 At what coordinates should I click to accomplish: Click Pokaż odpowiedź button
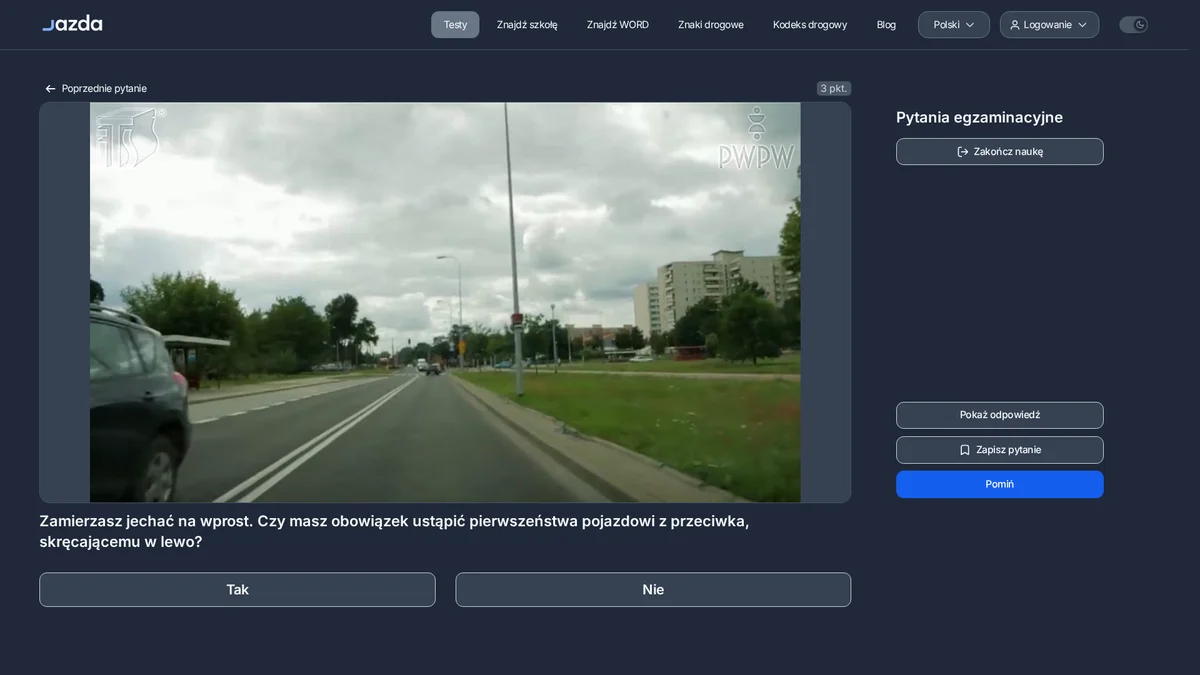pyautogui.click(x=1000, y=415)
